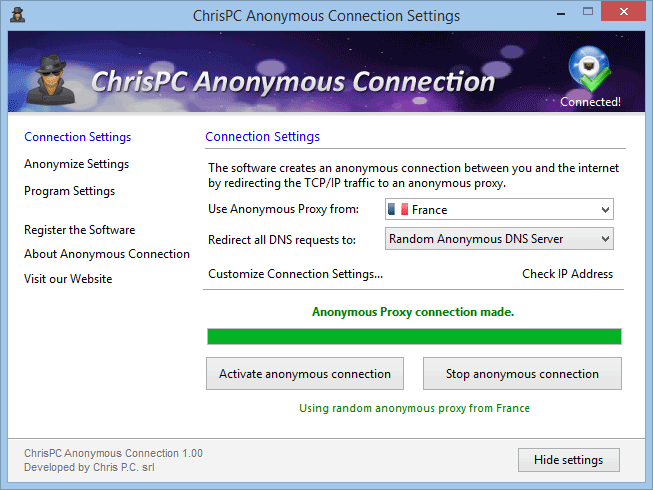Open Customize Connection Settings link
The image size is (653, 490).
[x=295, y=274]
